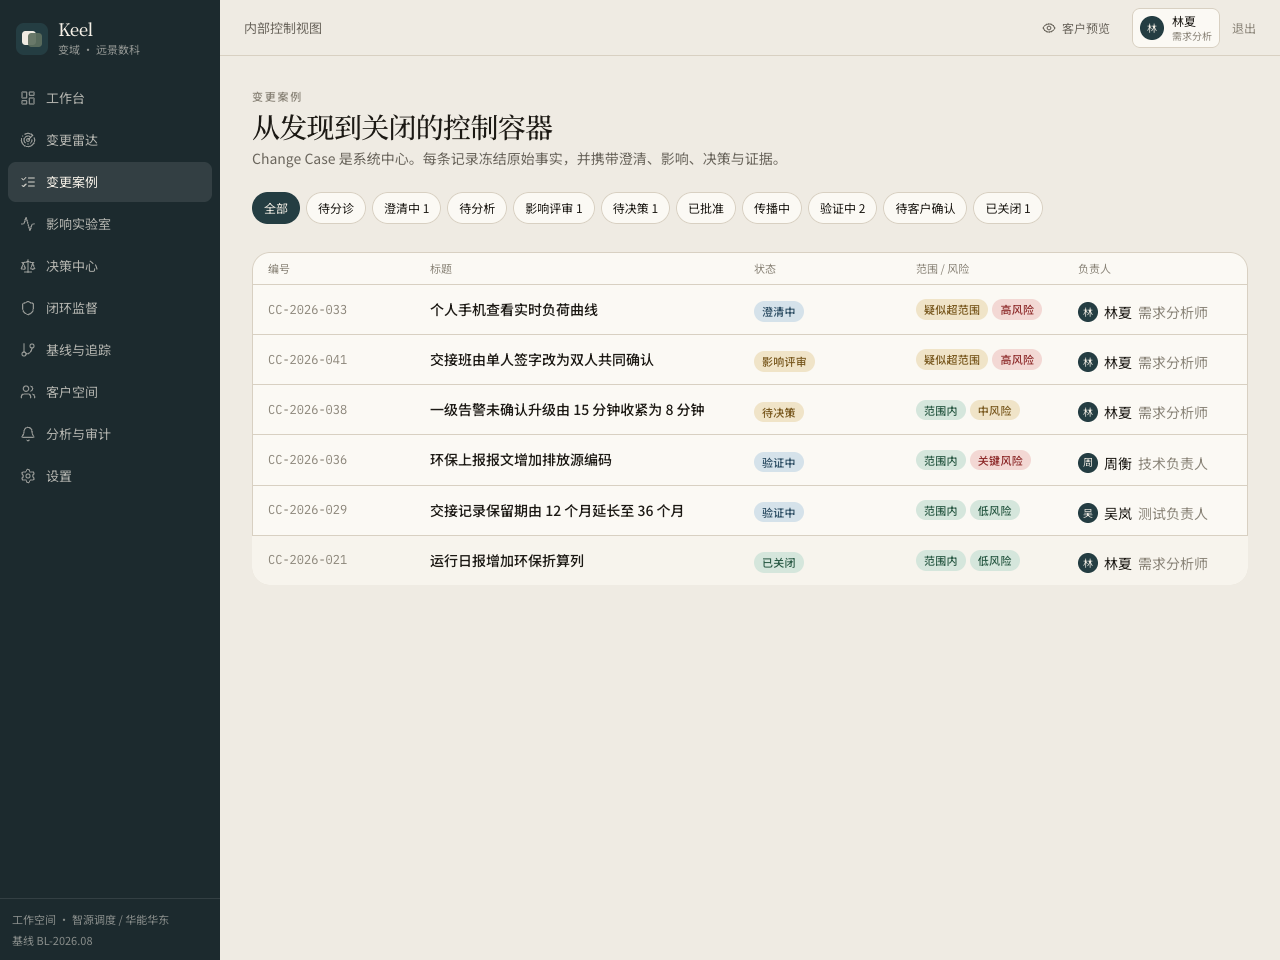This screenshot has height=960, width=1280.
Task: Click case ID CC-2026-038
Action: 308,410
